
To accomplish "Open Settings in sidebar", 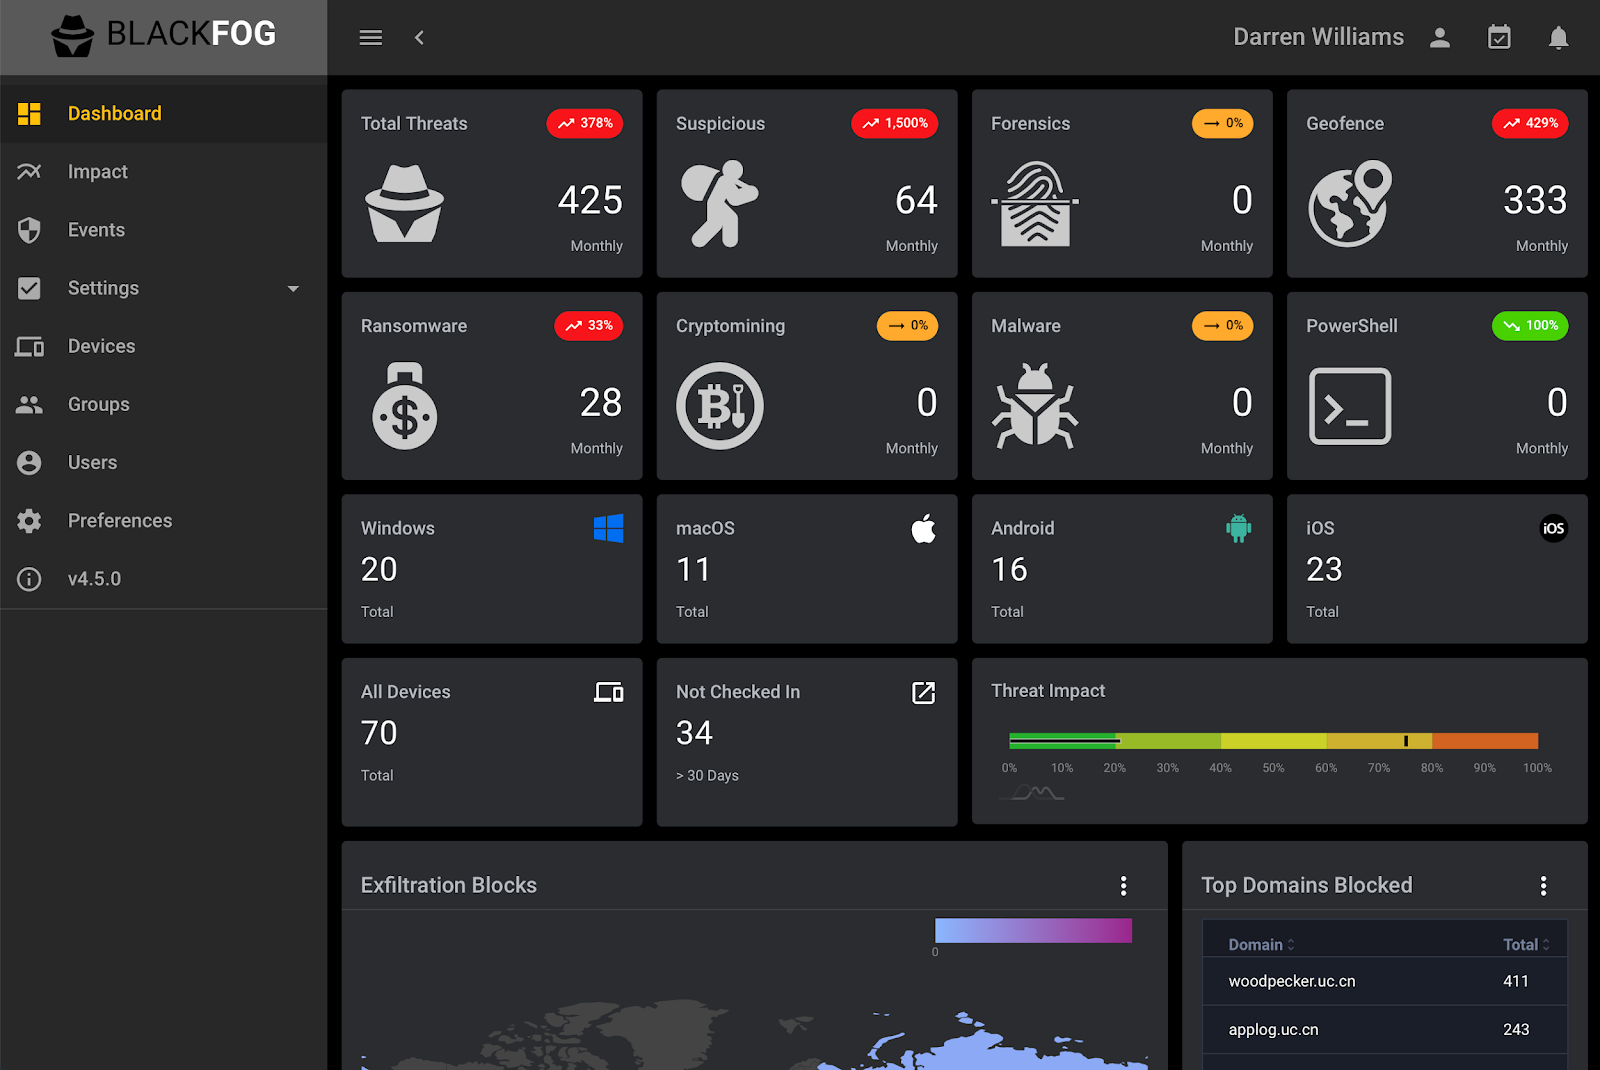I will click(164, 288).
